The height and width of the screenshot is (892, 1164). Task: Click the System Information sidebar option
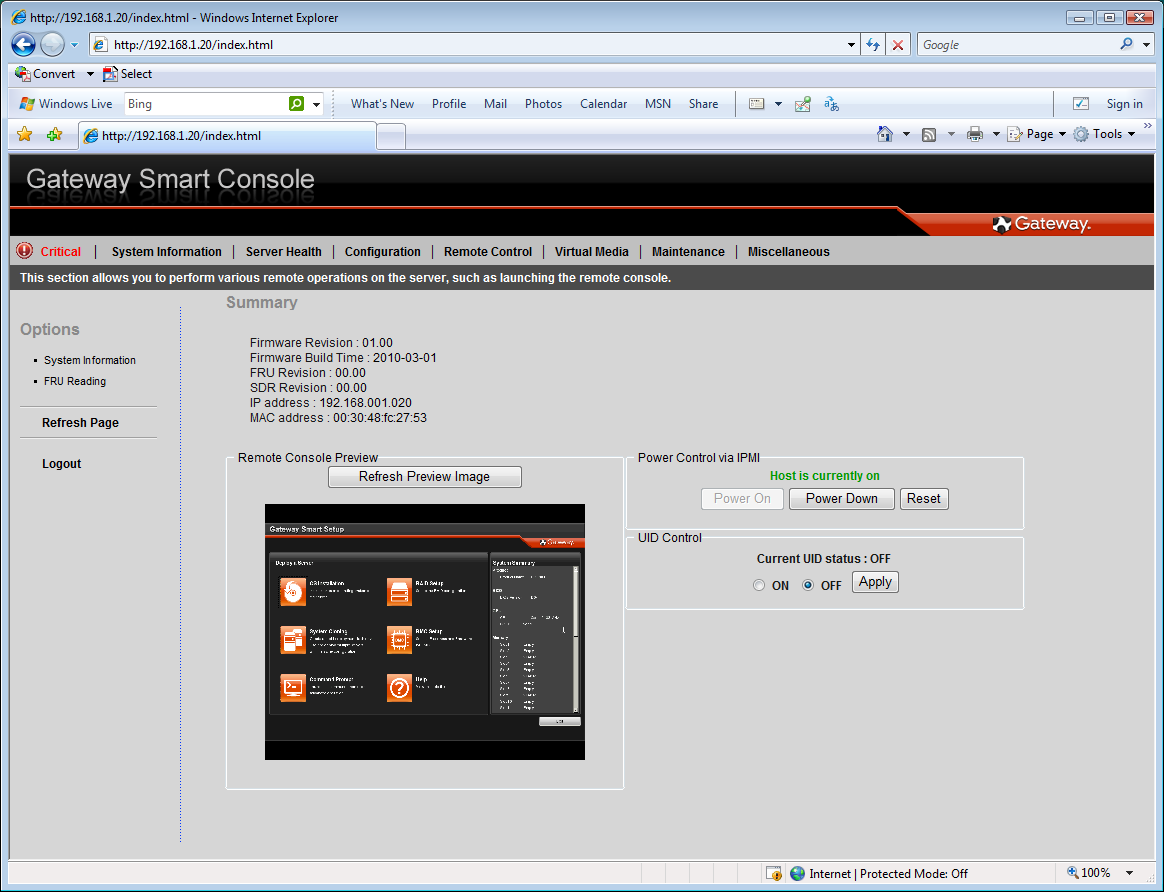tap(90, 360)
